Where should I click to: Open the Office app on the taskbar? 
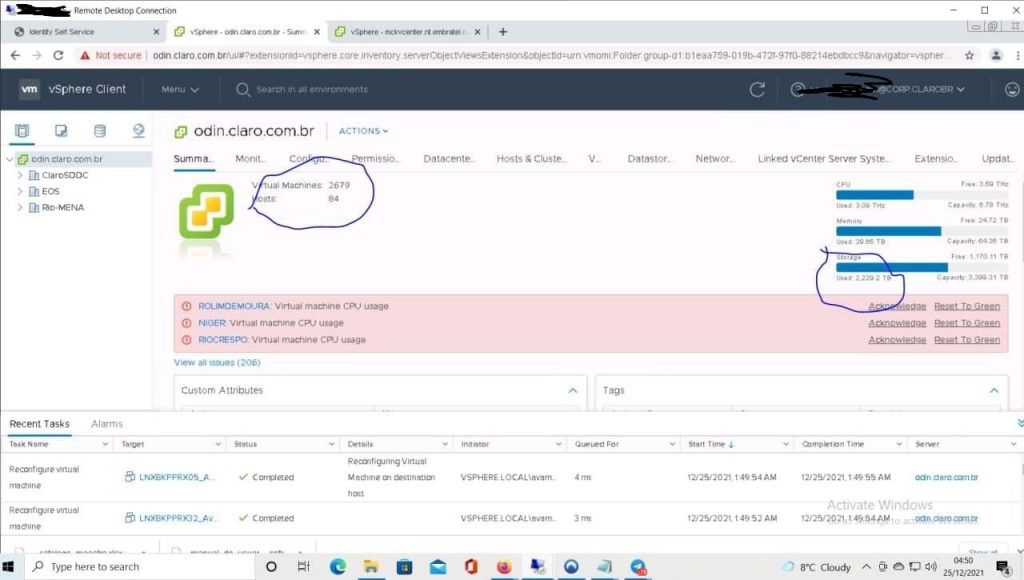471,566
